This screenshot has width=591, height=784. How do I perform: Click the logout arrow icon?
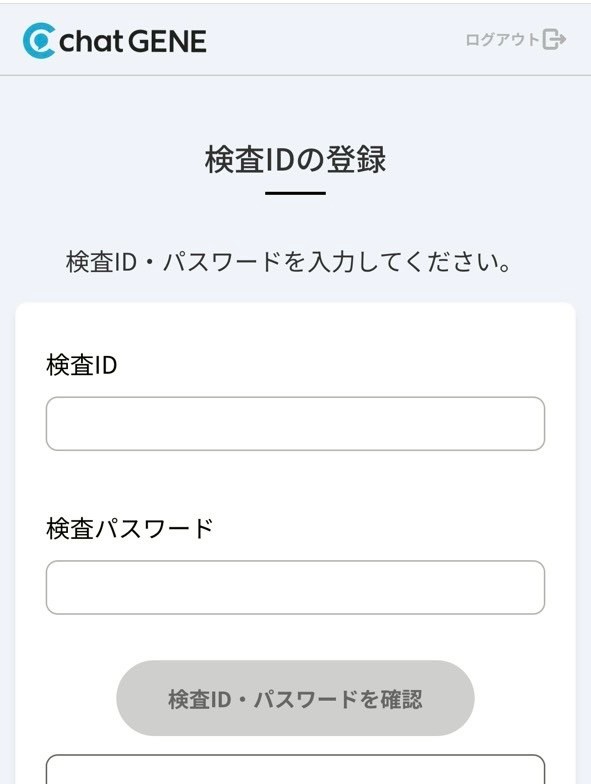tap(554, 40)
